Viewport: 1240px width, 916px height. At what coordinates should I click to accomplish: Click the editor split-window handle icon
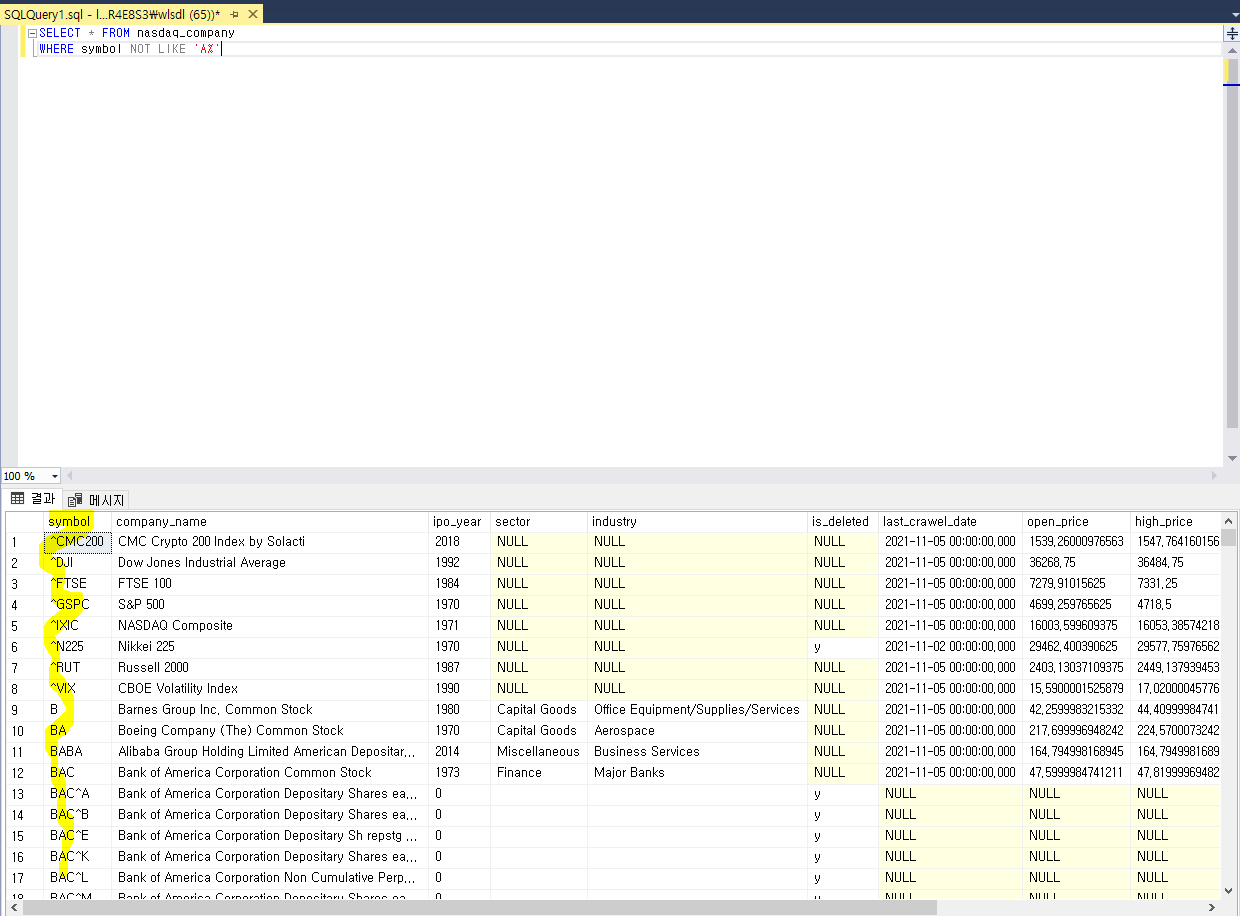click(x=1232, y=33)
